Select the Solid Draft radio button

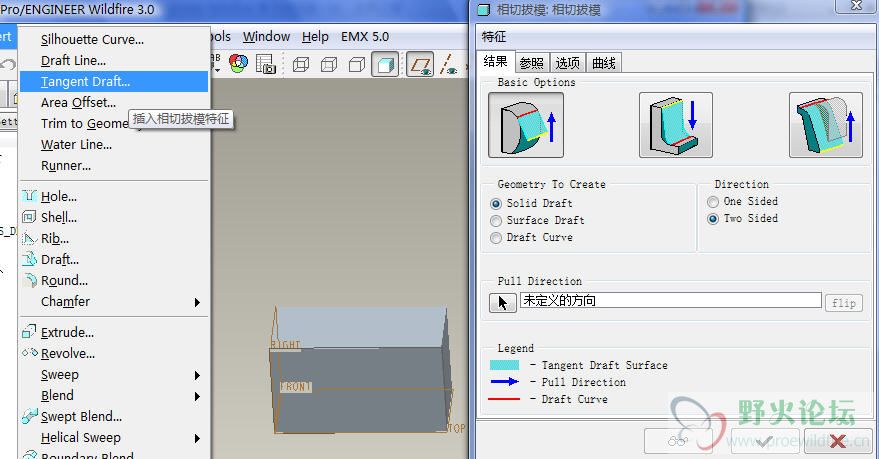(496, 203)
